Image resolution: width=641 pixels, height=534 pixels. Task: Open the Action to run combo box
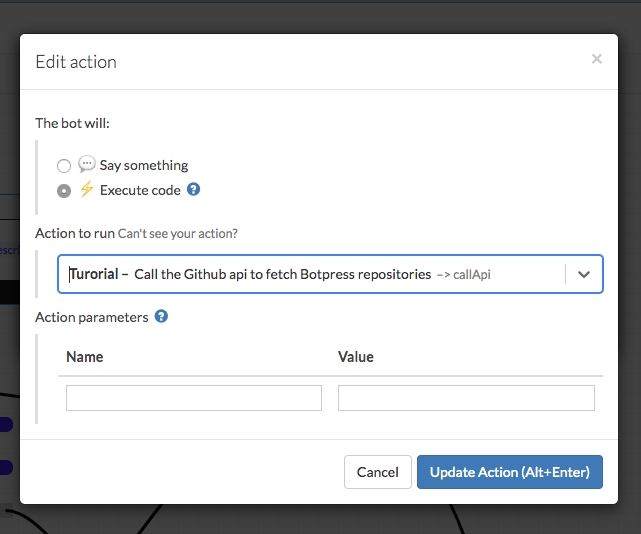pyautogui.click(x=310, y=274)
